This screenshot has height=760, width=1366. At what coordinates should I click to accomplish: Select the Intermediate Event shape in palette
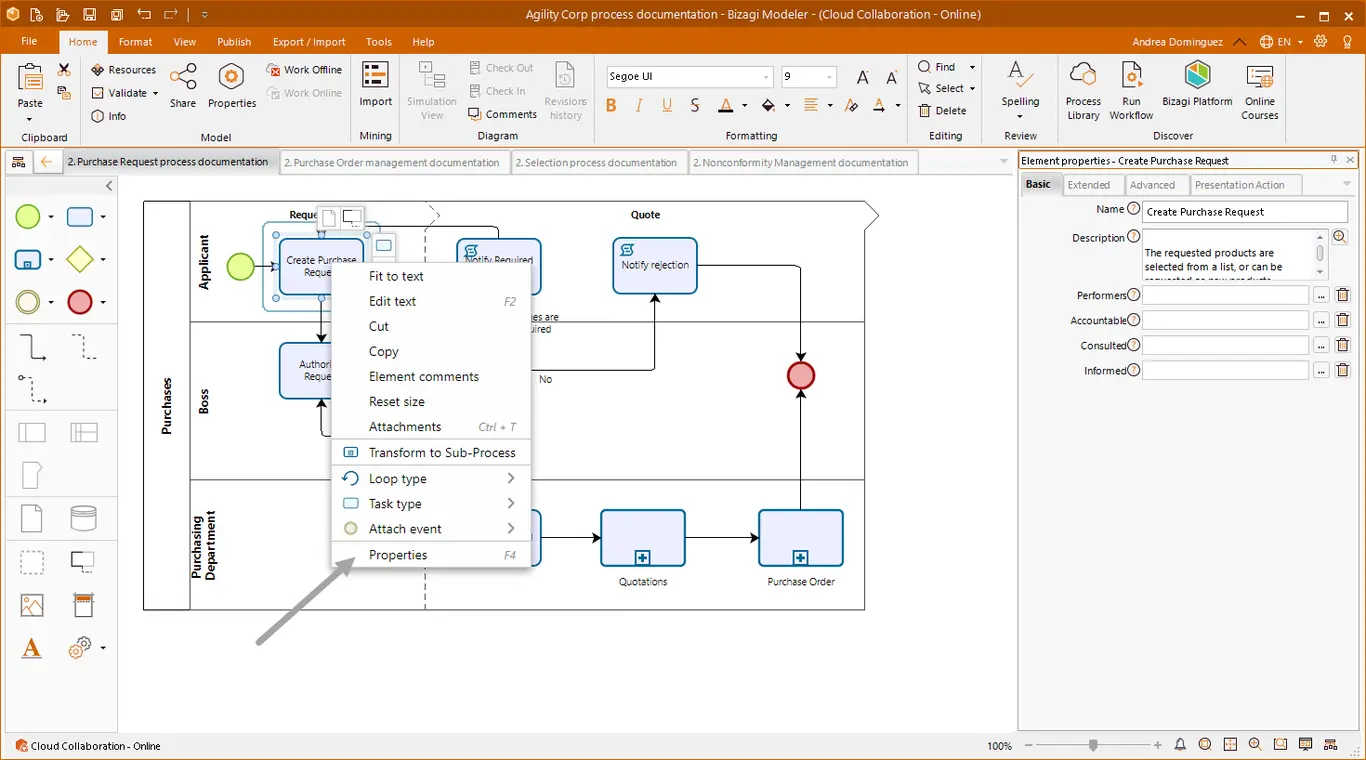point(28,302)
